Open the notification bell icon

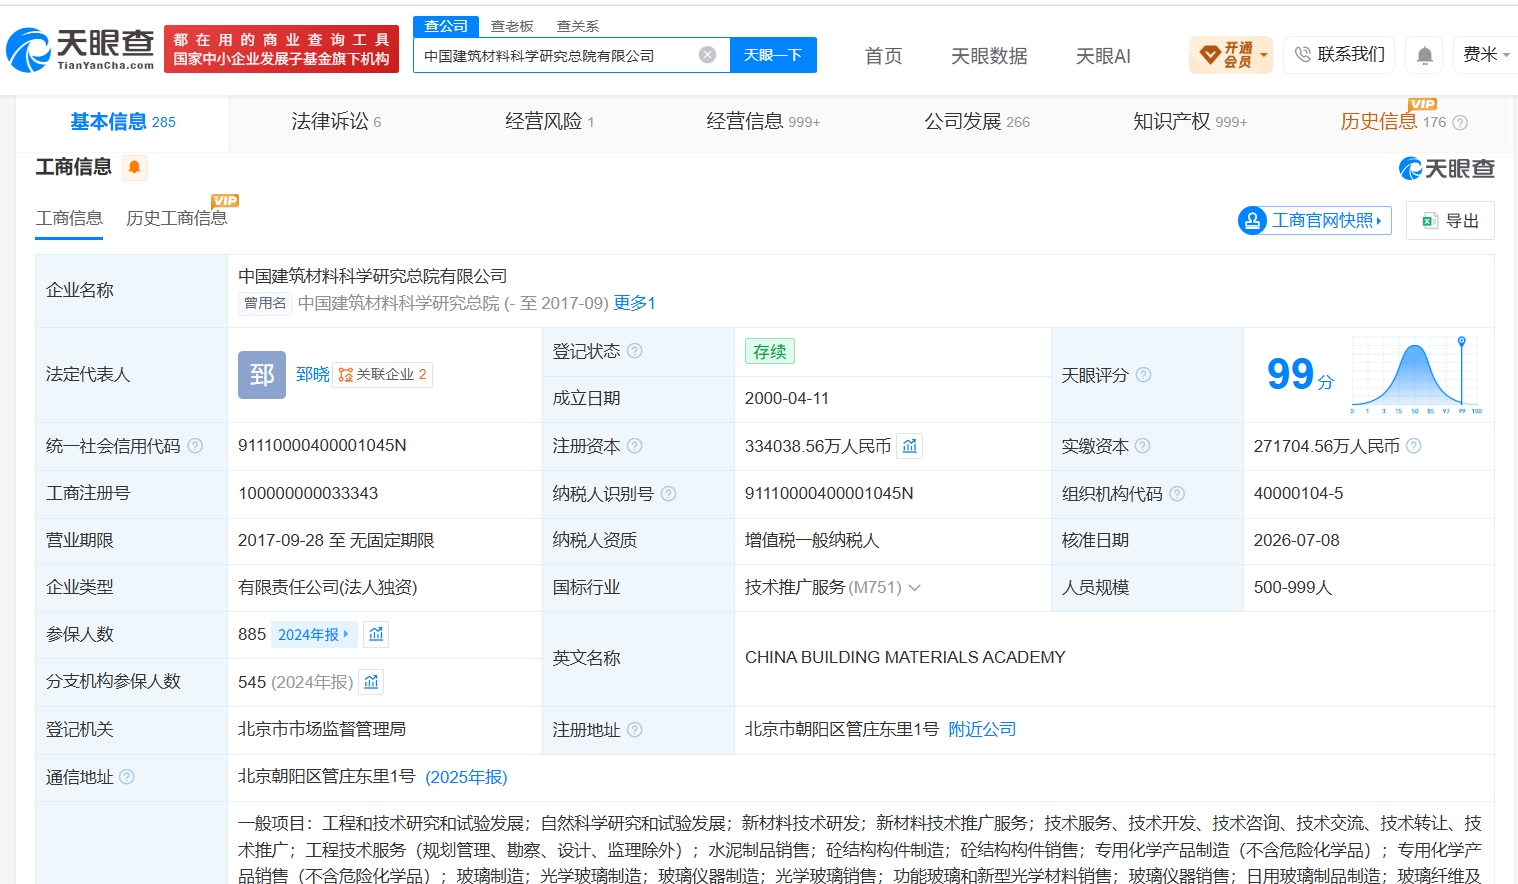click(1425, 55)
